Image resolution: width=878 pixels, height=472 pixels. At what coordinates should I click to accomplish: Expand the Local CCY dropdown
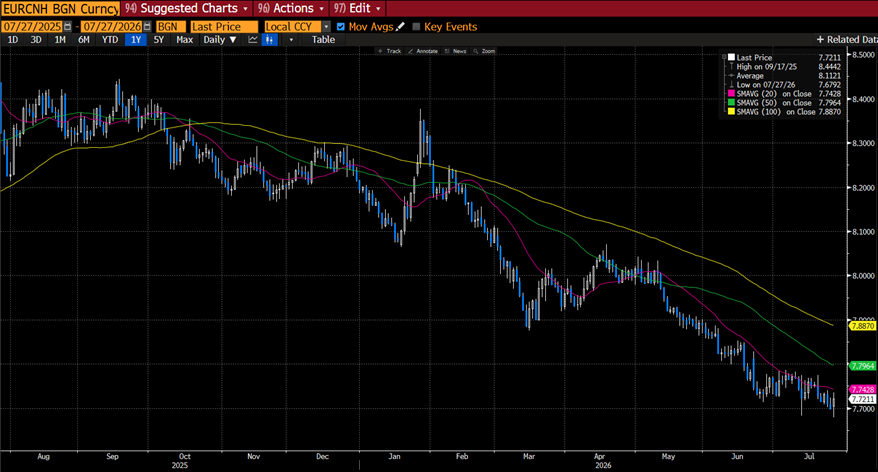pyautogui.click(x=326, y=26)
